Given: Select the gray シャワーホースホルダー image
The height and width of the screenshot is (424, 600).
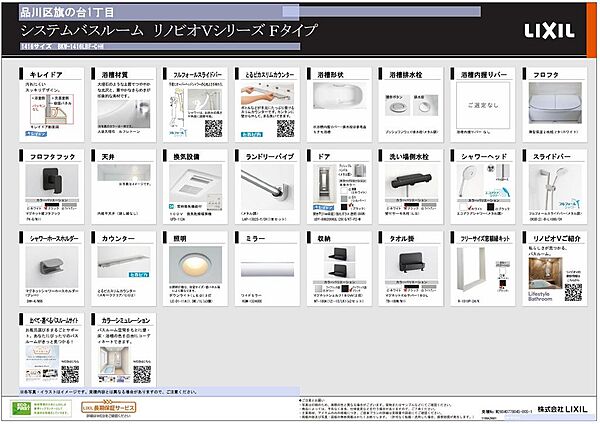Looking at the screenshot, I should (x=52, y=267).
